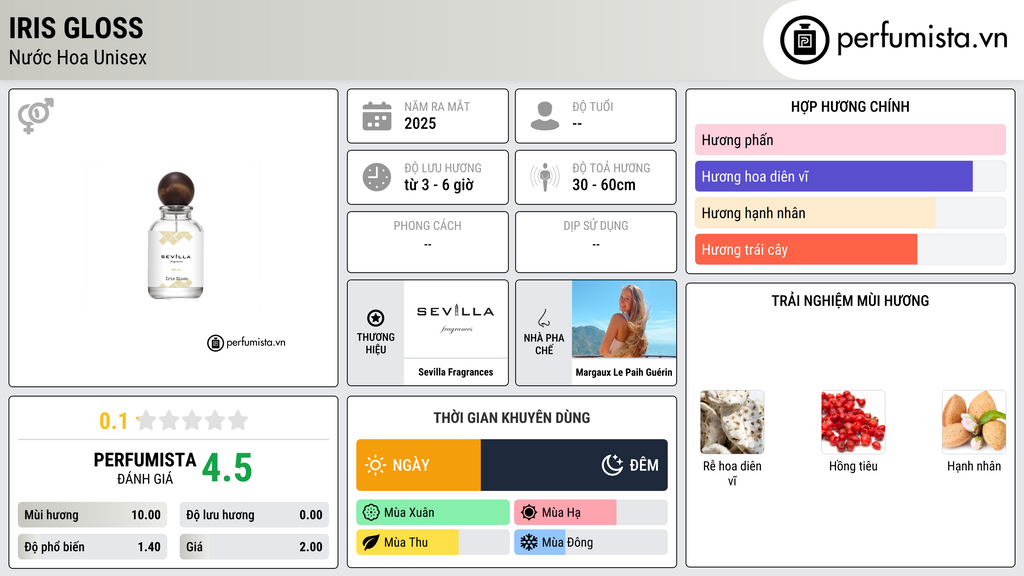Click the longevity value từ 3 - 6 giờ
Viewport: 1024px width, 576px height.
[439, 185]
